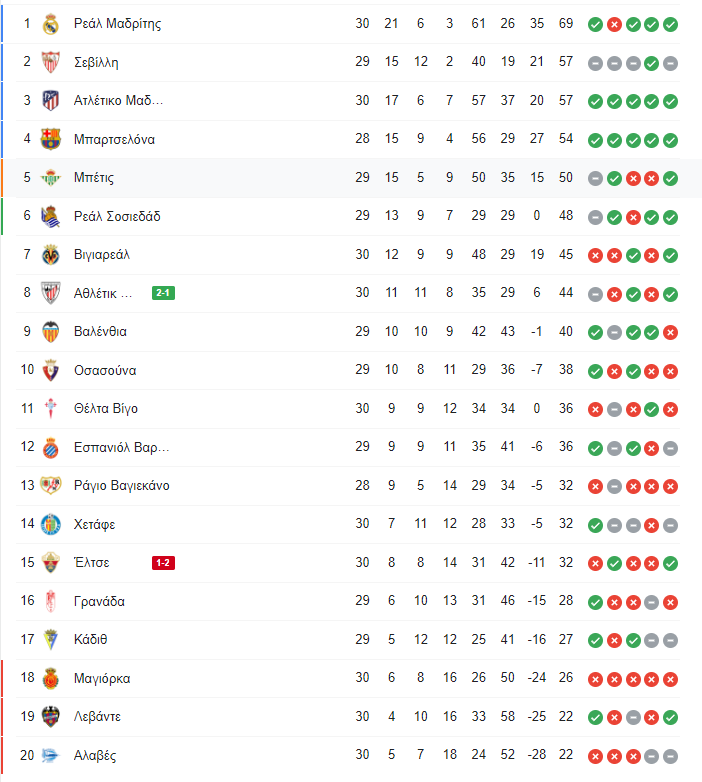Click the Alavés club crest
Image resolution: width=702 pixels, height=782 pixels.
coord(50,756)
